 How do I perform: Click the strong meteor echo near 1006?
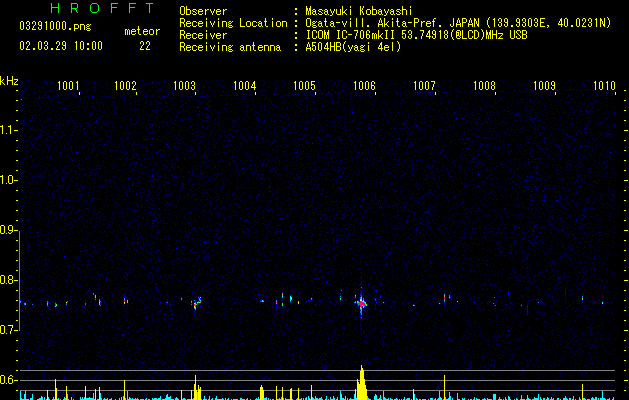tap(362, 304)
